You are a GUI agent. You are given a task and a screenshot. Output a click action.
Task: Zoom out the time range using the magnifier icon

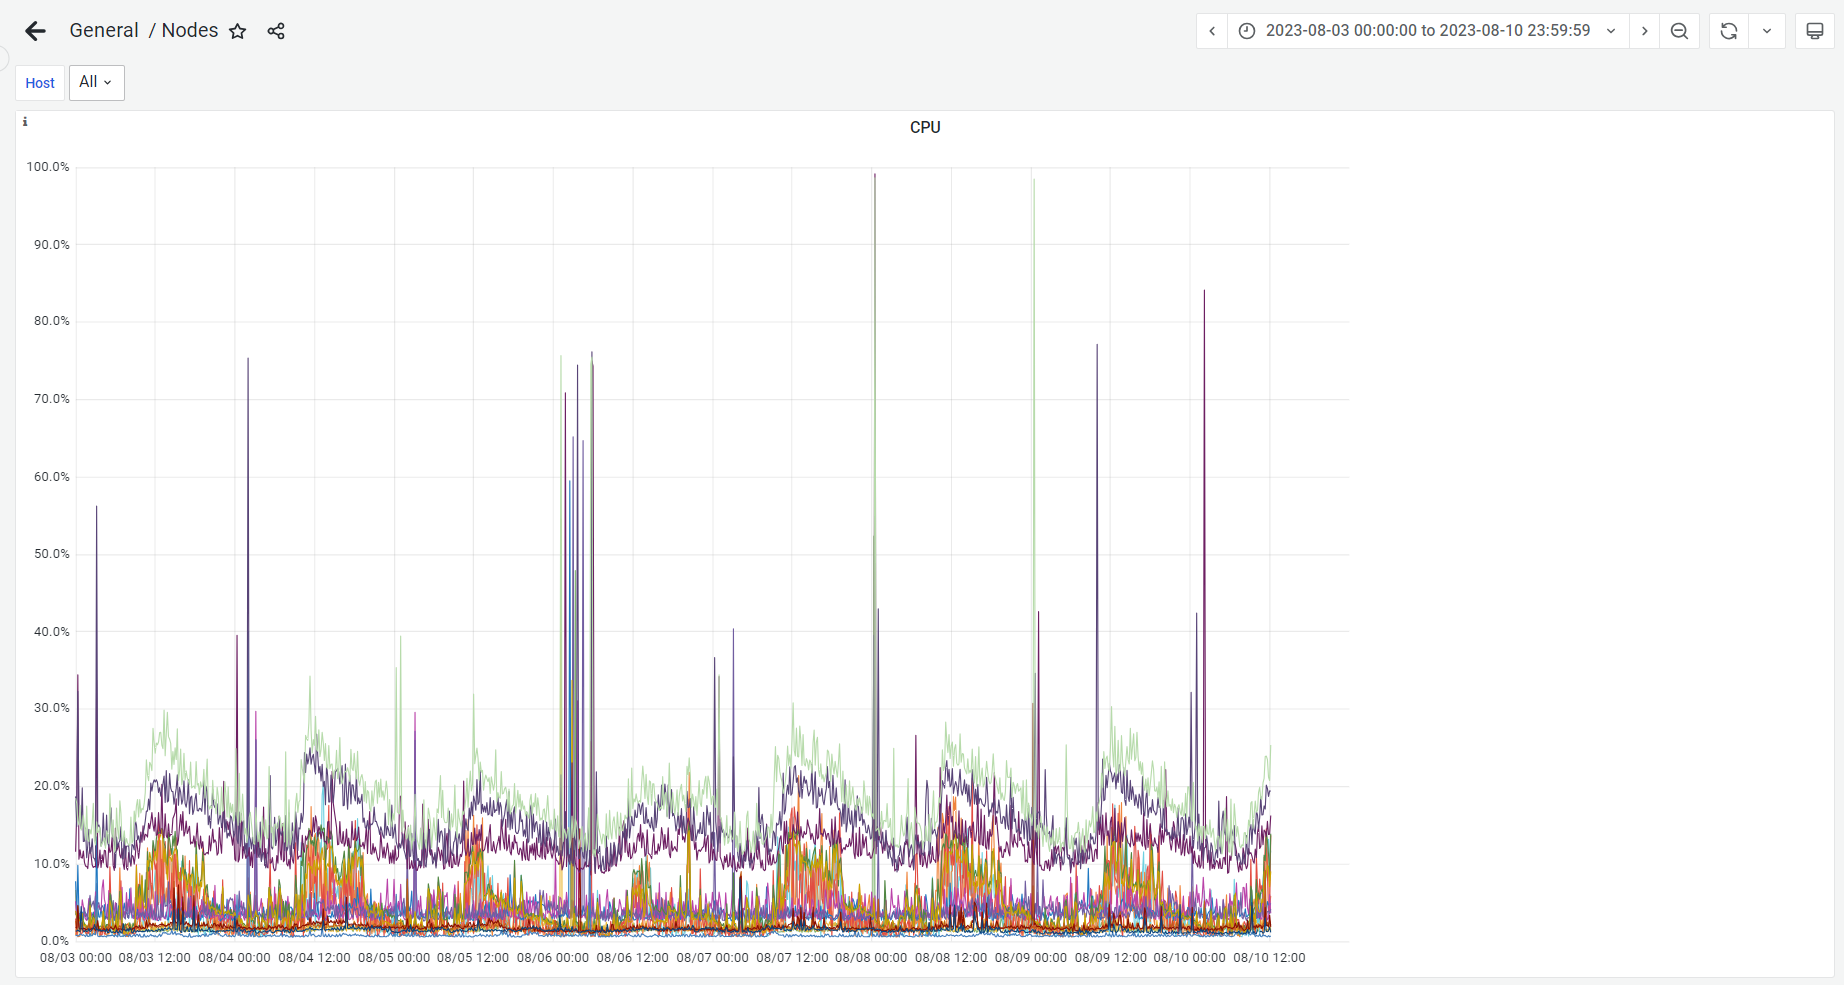point(1679,31)
